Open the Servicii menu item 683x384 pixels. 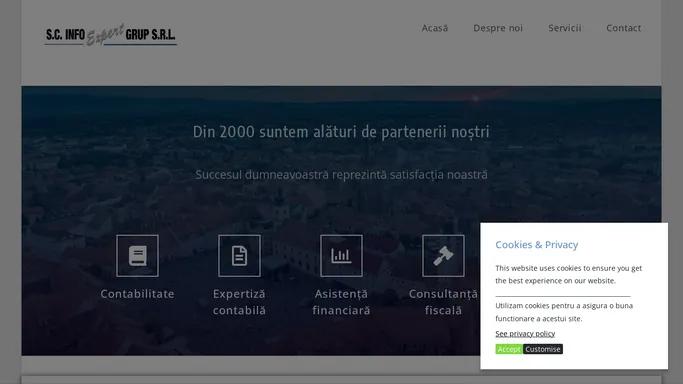click(x=565, y=28)
